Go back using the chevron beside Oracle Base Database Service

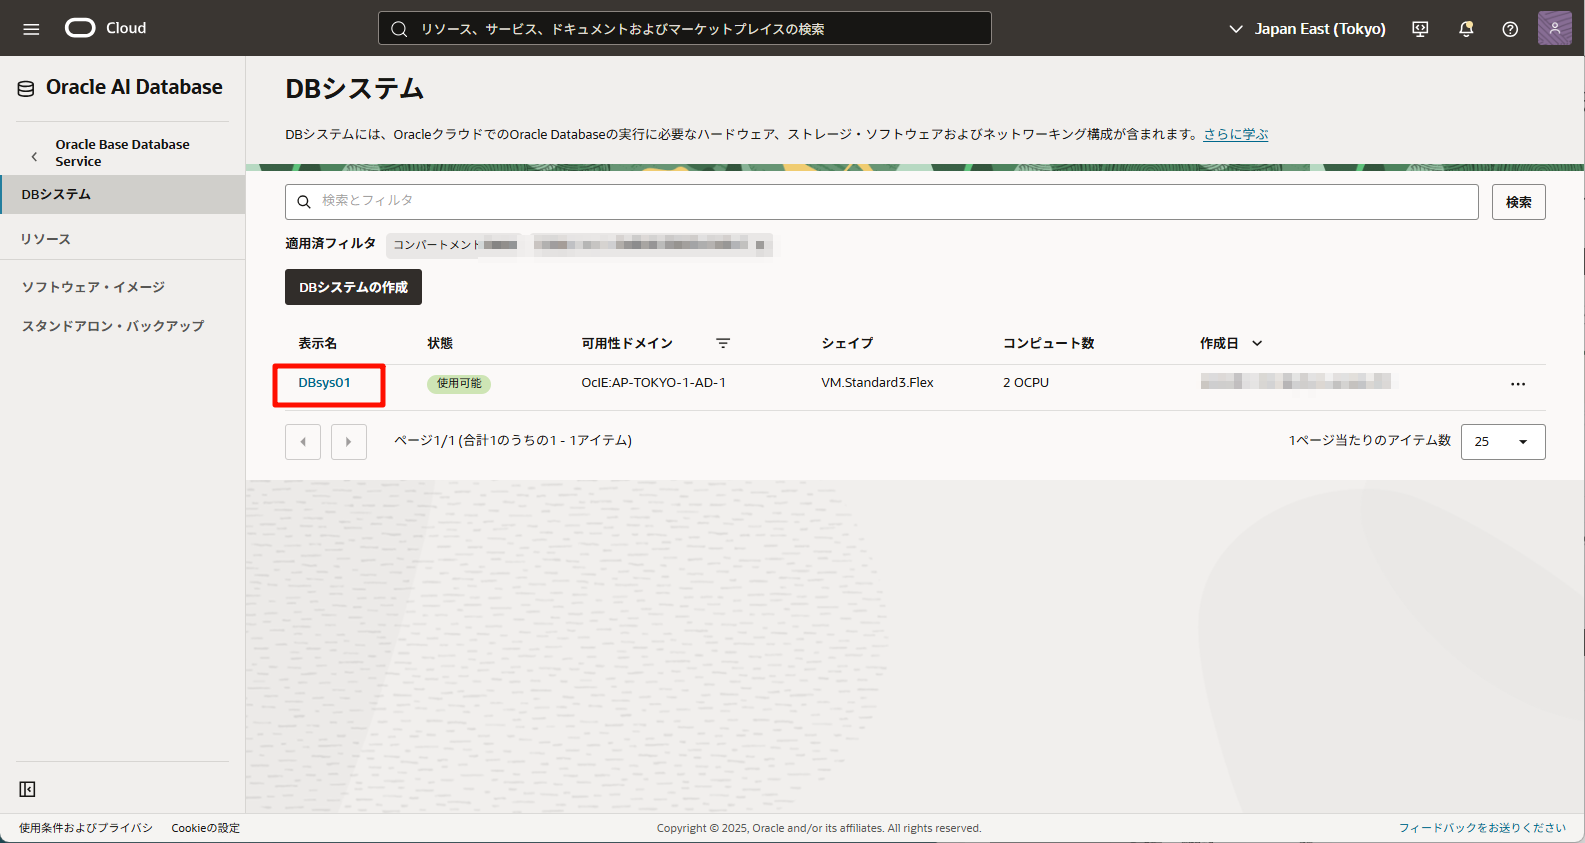click(34, 156)
